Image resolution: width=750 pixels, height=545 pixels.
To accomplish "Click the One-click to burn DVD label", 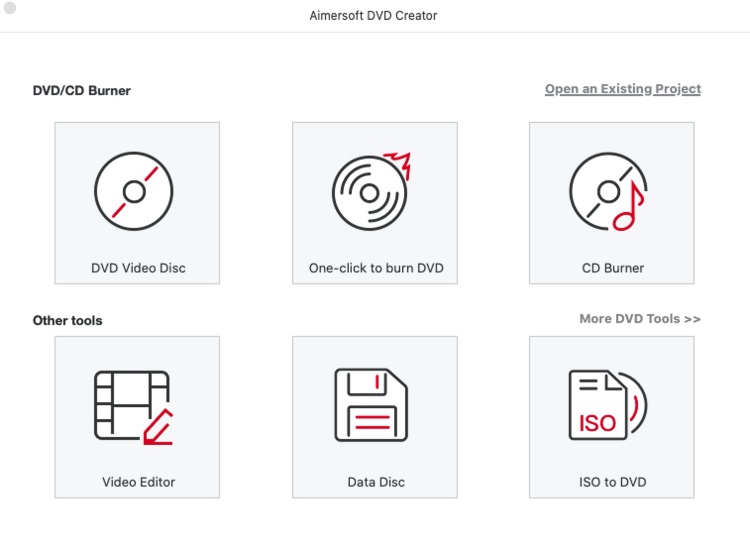I will coord(376,268).
